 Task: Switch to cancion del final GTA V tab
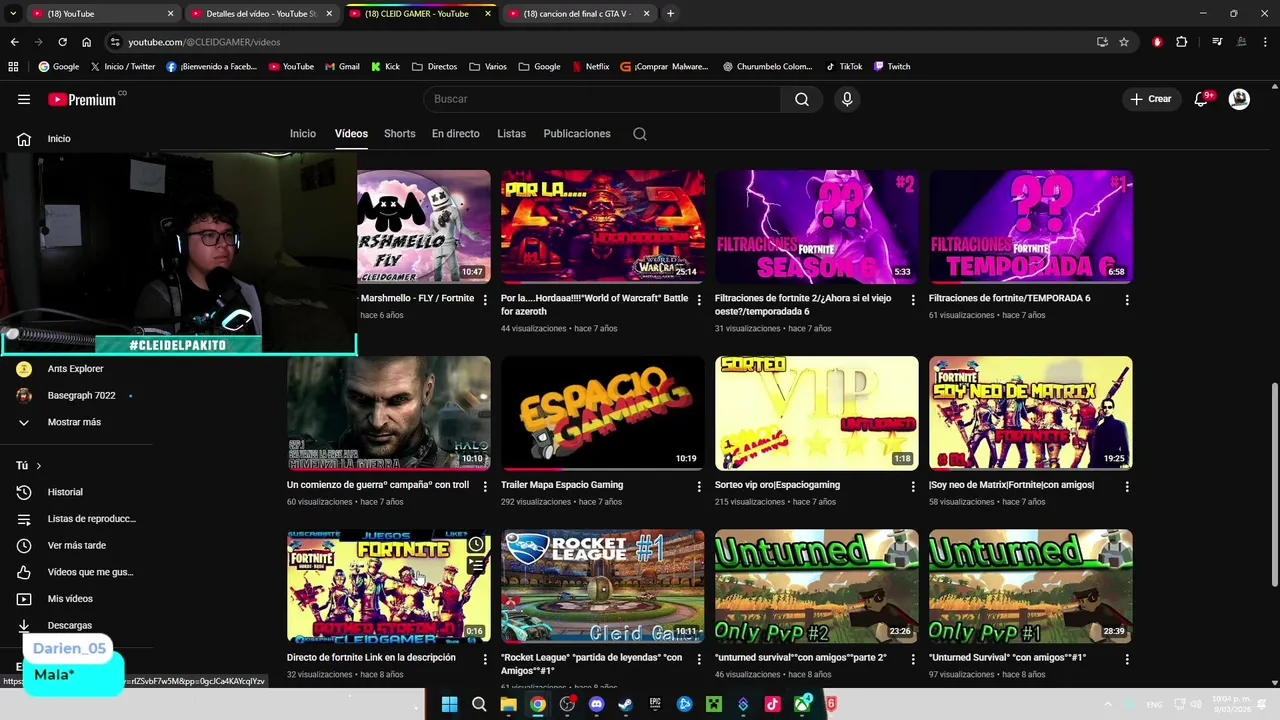[x=578, y=14]
